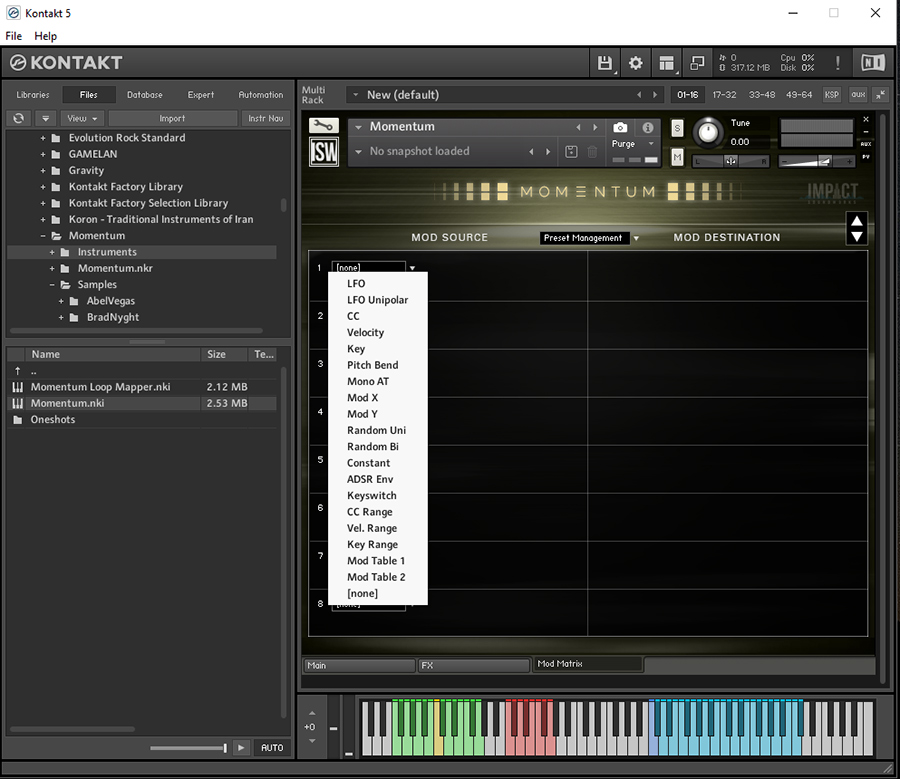Click previous instrument arrow beside Momentum
The width and height of the screenshot is (900, 779).
click(x=578, y=127)
